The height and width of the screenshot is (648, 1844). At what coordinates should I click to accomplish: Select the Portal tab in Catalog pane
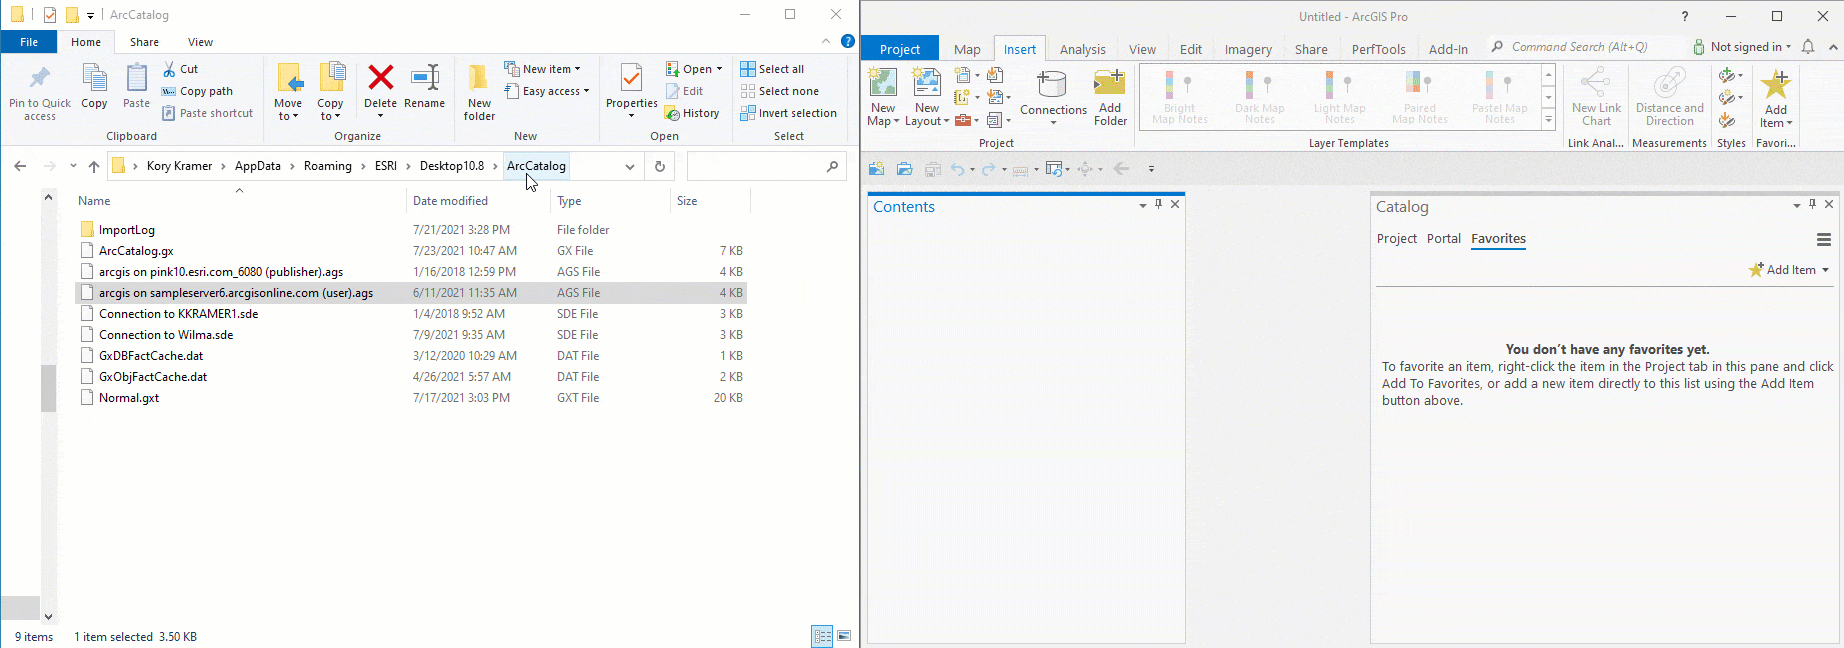[1444, 239]
